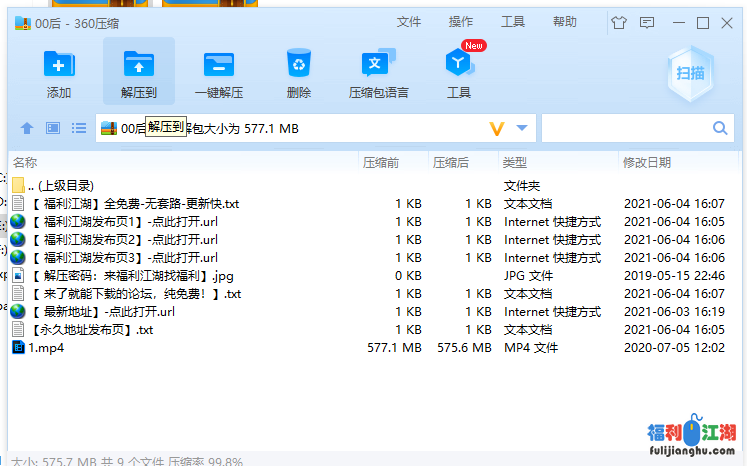Click the orange V icon in address bar
Screen dimensions: 747x466
click(x=497, y=128)
